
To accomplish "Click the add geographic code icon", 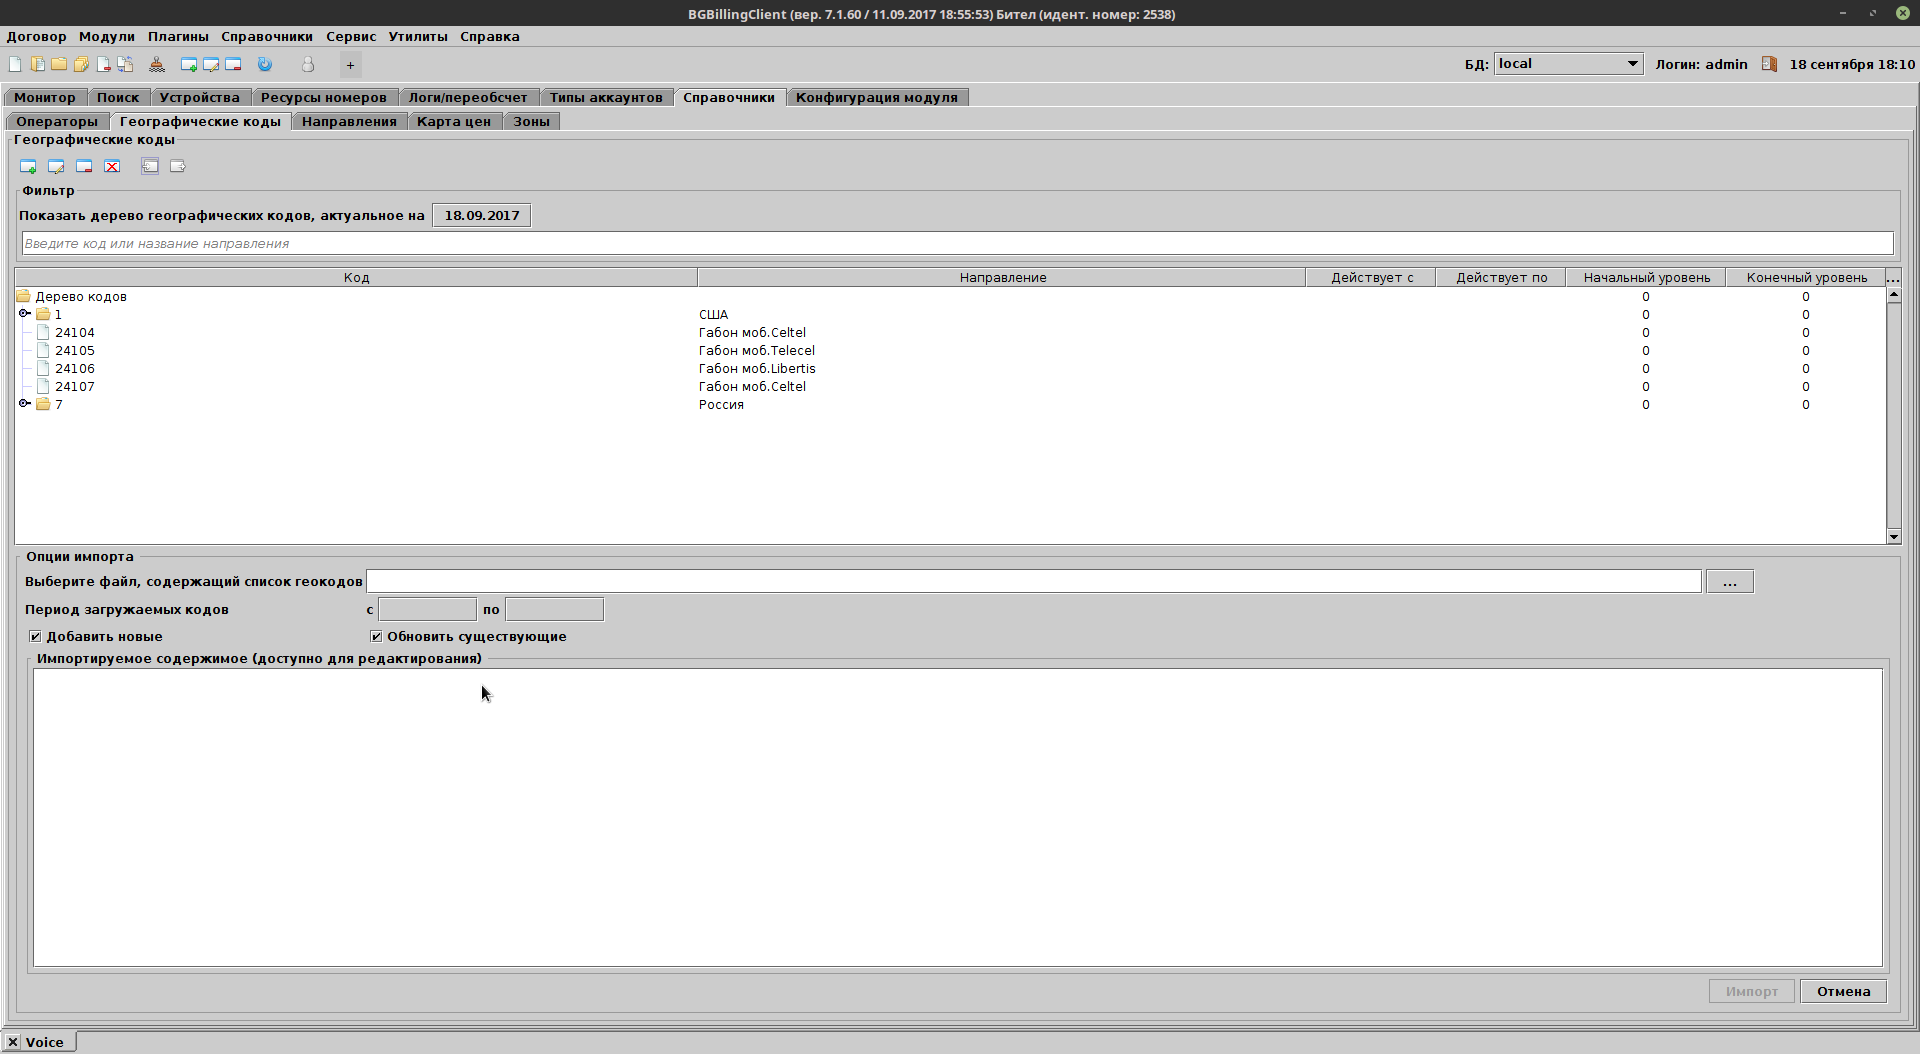I will click(27, 167).
